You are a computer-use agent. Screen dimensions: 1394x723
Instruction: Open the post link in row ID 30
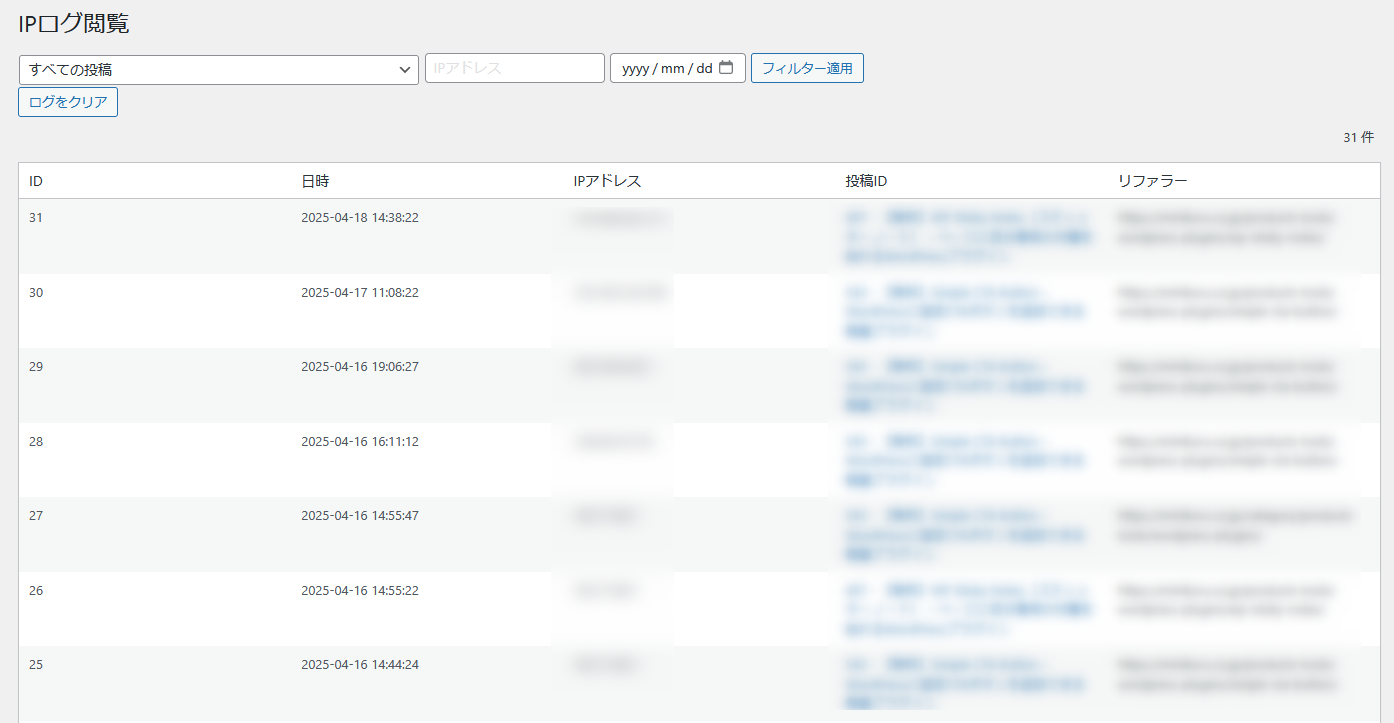pos(965,310)
